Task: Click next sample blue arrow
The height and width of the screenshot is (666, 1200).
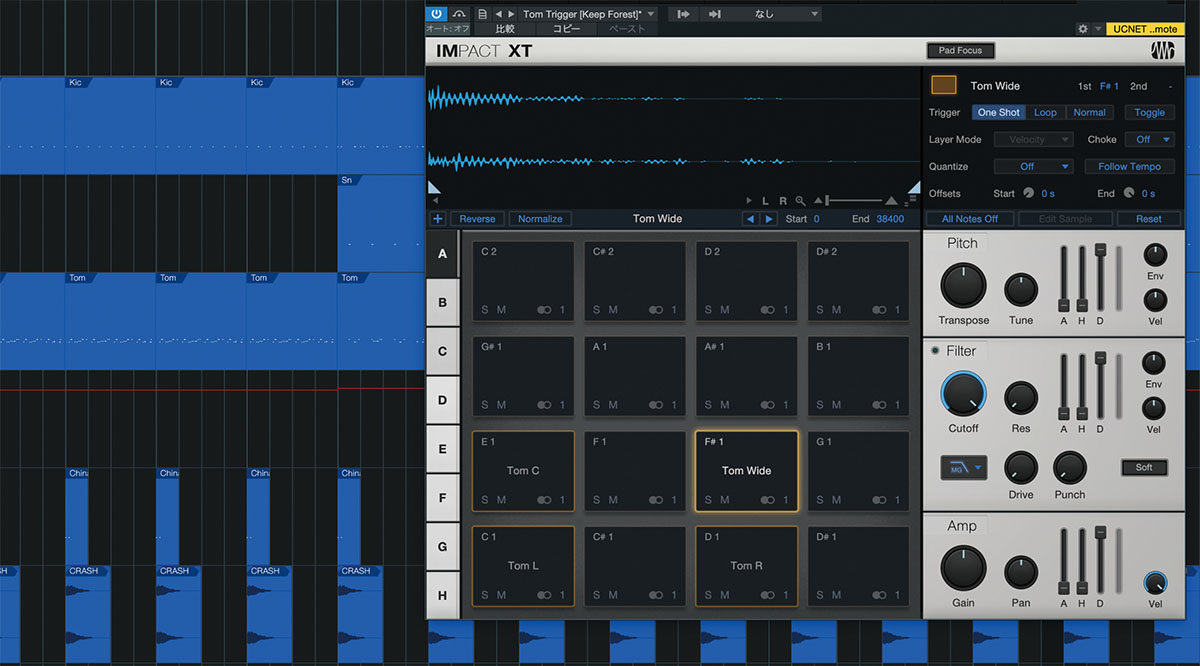Action: coord(768,219)
